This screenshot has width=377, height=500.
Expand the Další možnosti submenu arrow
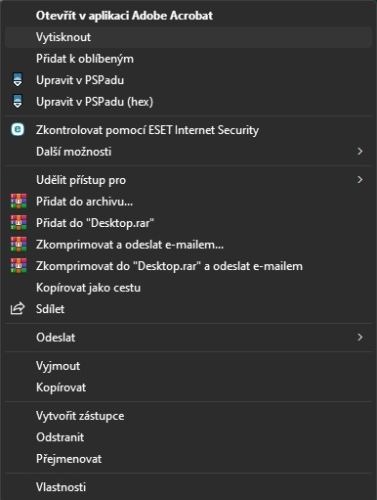(x=360, y=152)
